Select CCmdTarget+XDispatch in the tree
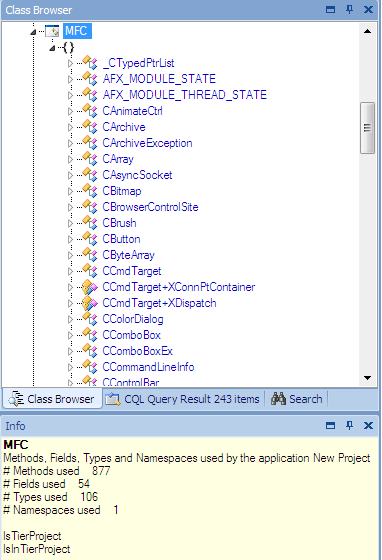This screenshot has height=560, width=382. click(x=159, y=303)
